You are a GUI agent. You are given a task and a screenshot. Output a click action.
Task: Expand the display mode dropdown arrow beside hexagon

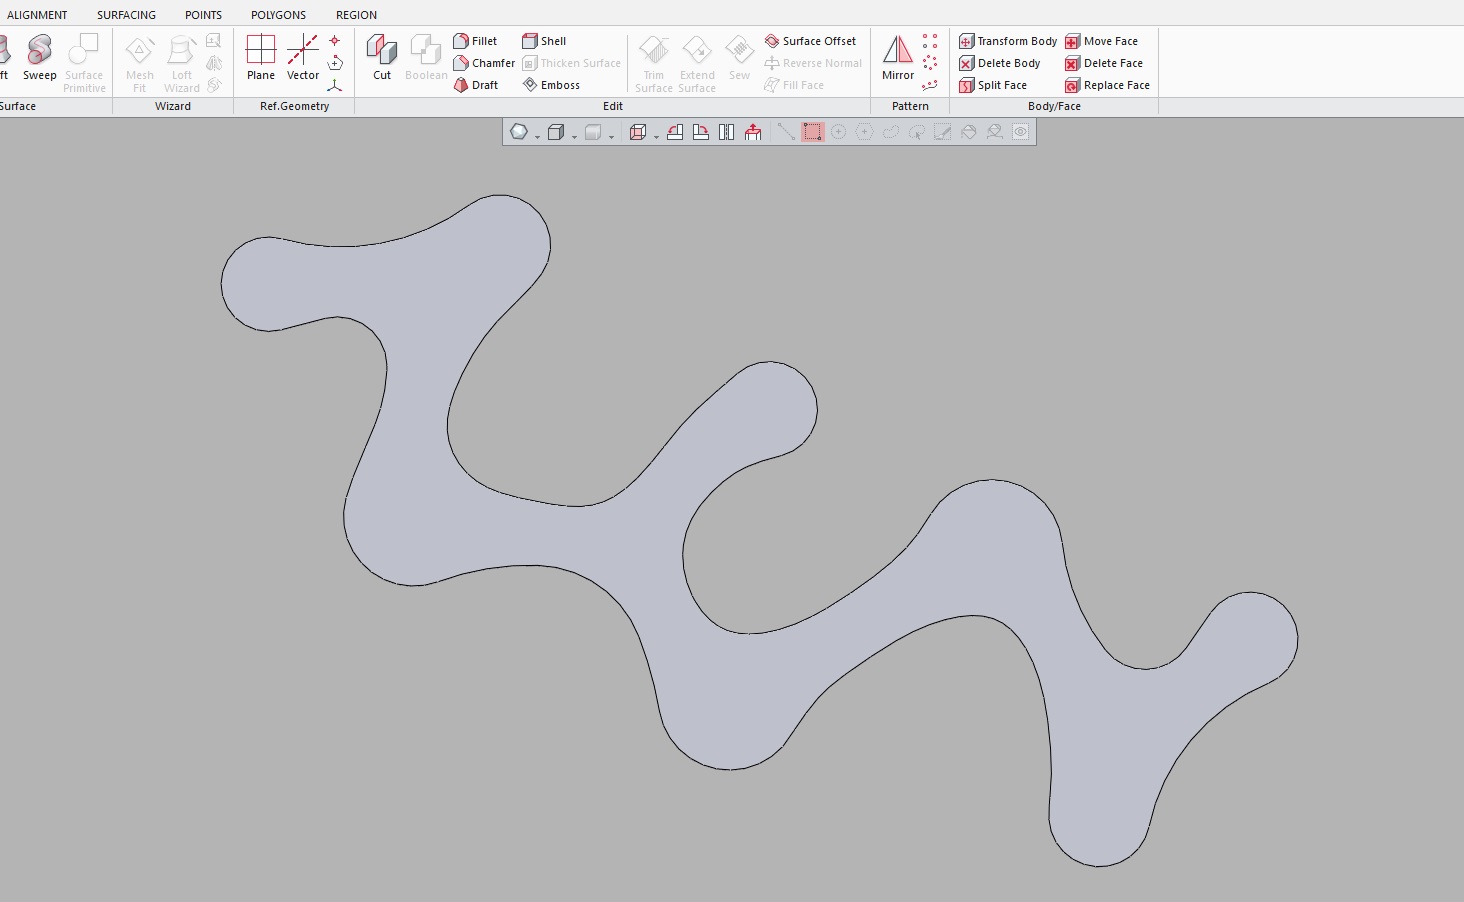(x=538, y=136)
